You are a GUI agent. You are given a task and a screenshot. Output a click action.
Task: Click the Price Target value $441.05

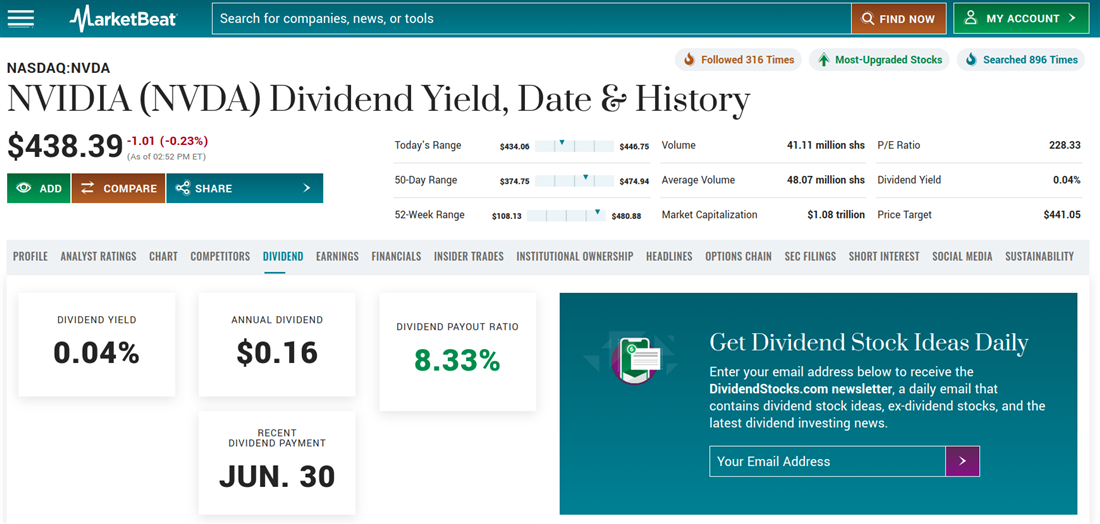coord(1062,215)
